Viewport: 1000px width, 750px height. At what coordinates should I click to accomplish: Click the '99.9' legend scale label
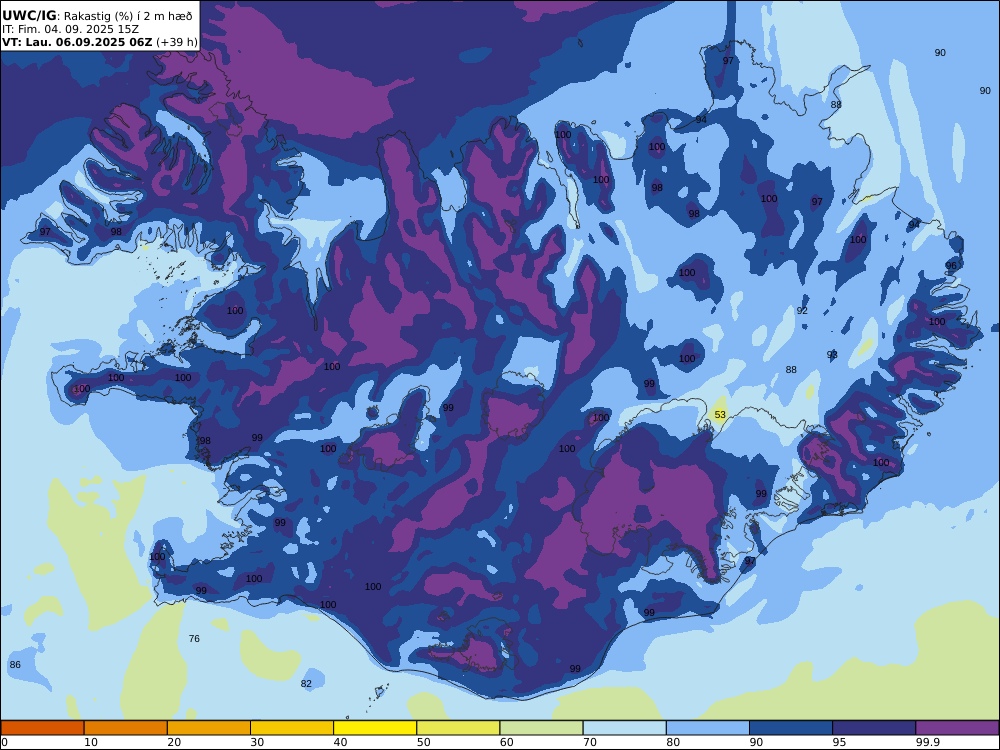point(927,742)
